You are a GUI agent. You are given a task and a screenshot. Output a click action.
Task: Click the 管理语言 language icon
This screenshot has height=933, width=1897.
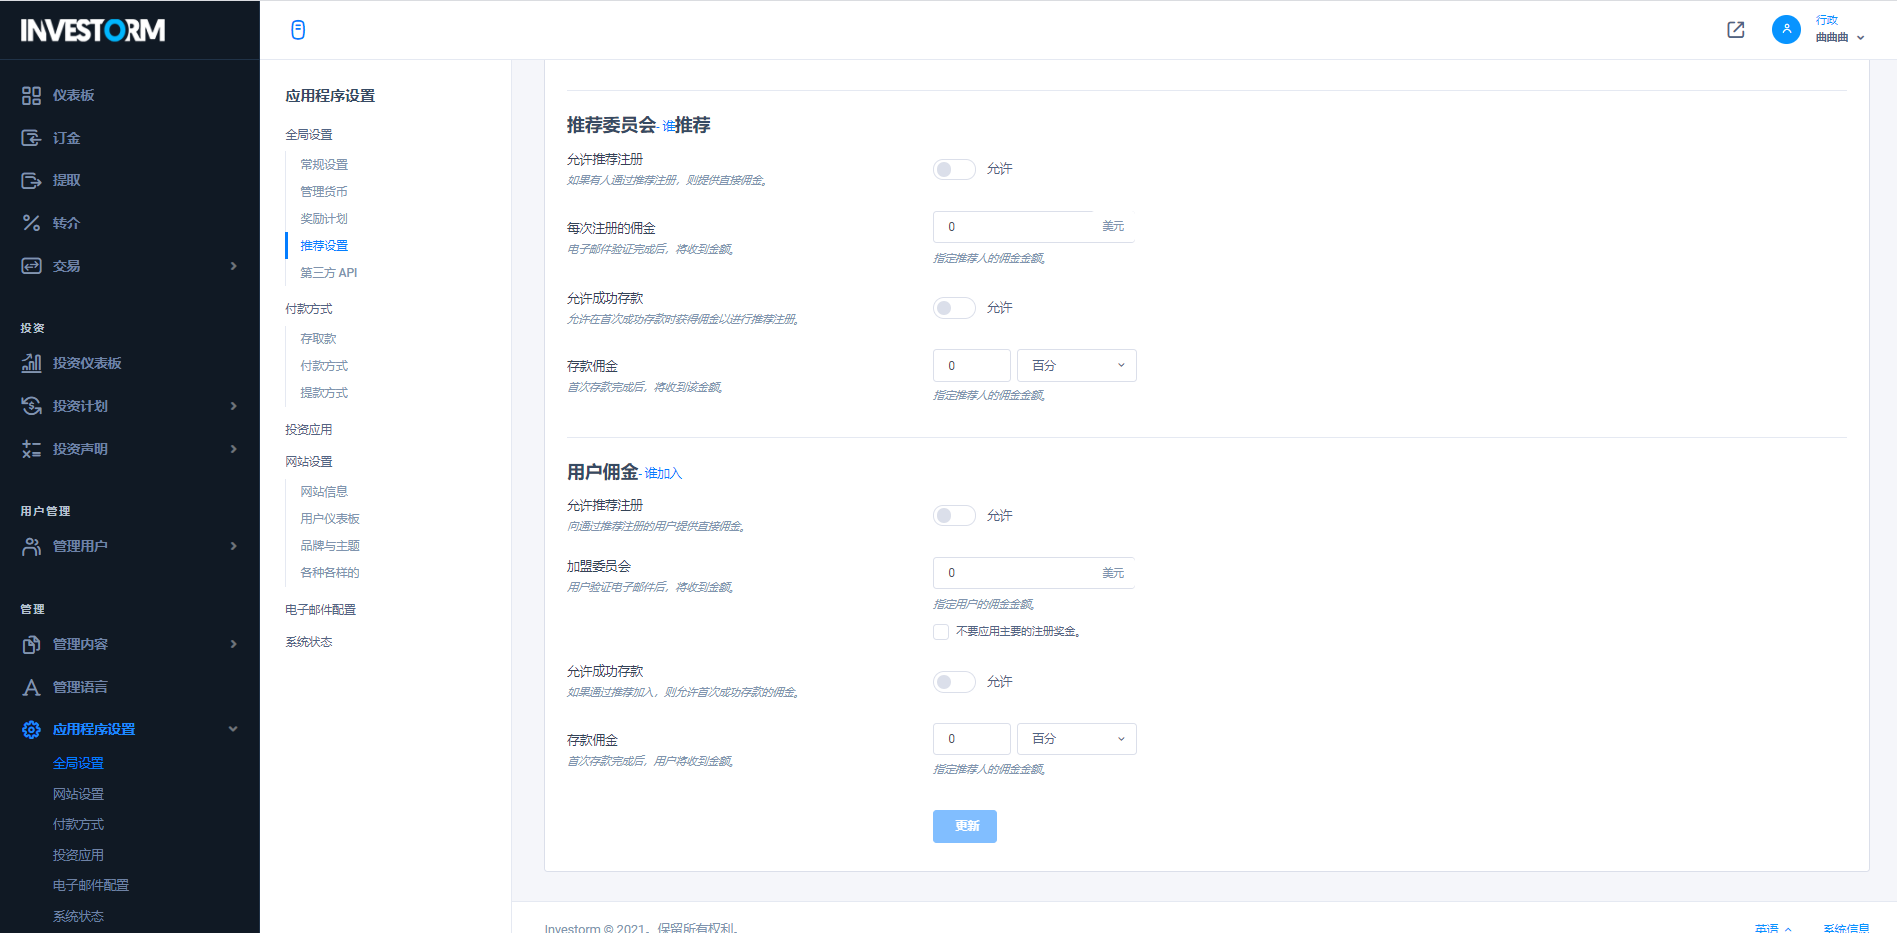click(31, 687)
